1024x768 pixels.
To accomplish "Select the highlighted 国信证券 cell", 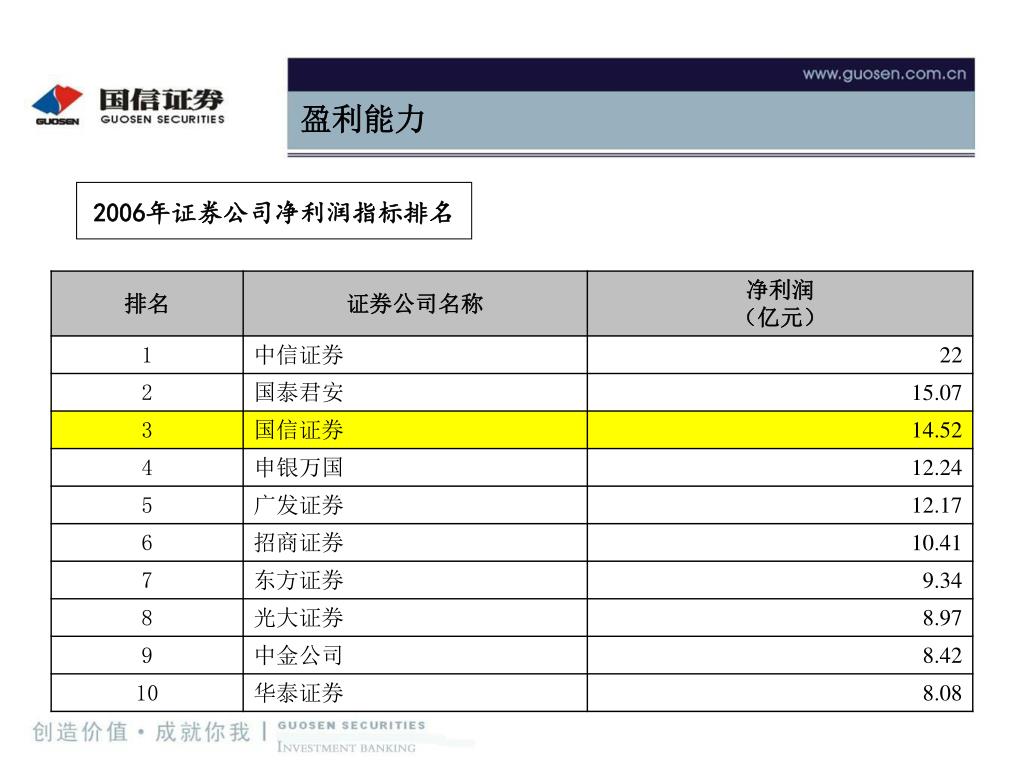I will tap(415, 430).
